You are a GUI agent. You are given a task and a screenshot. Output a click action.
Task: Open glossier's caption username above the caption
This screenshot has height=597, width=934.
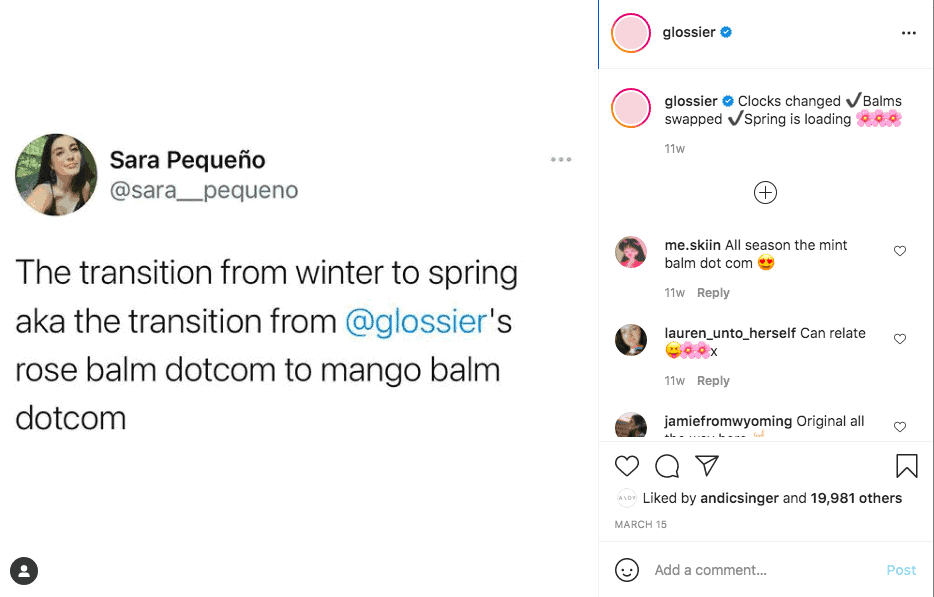coord(692,100)
